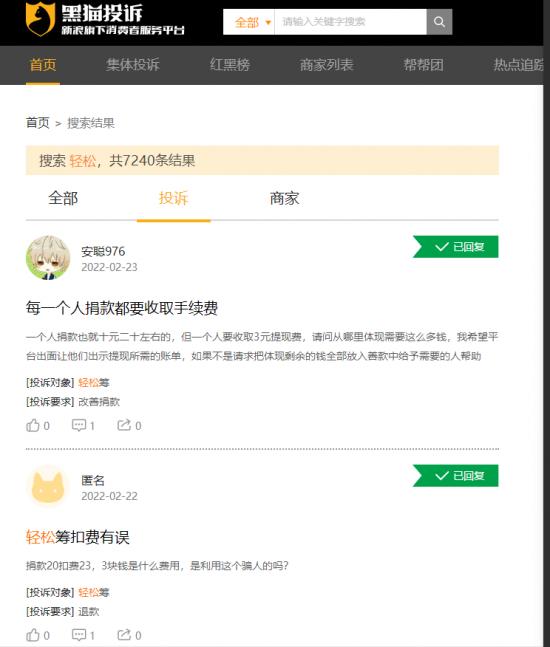Switch to the 投诉 results tab
Viewport: 550px width, 647px height.
(x=173, y=198)
